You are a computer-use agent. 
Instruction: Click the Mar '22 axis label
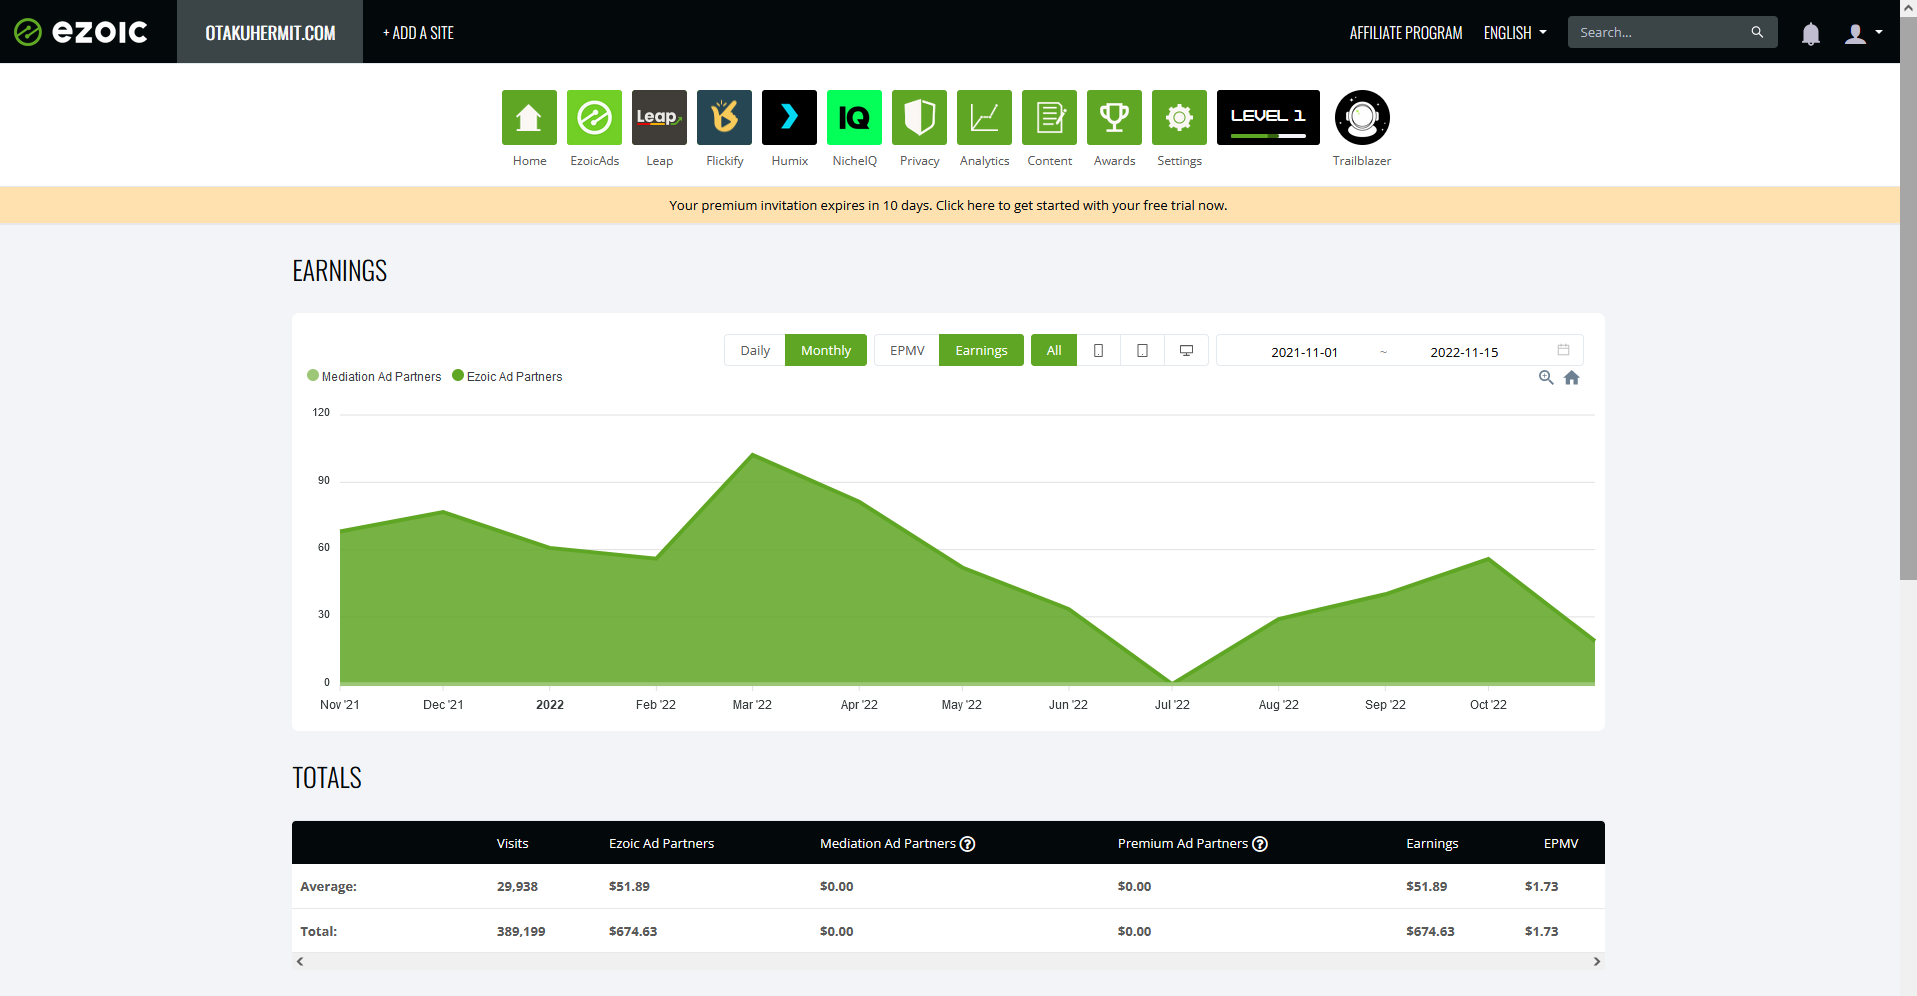pos(752,704)
